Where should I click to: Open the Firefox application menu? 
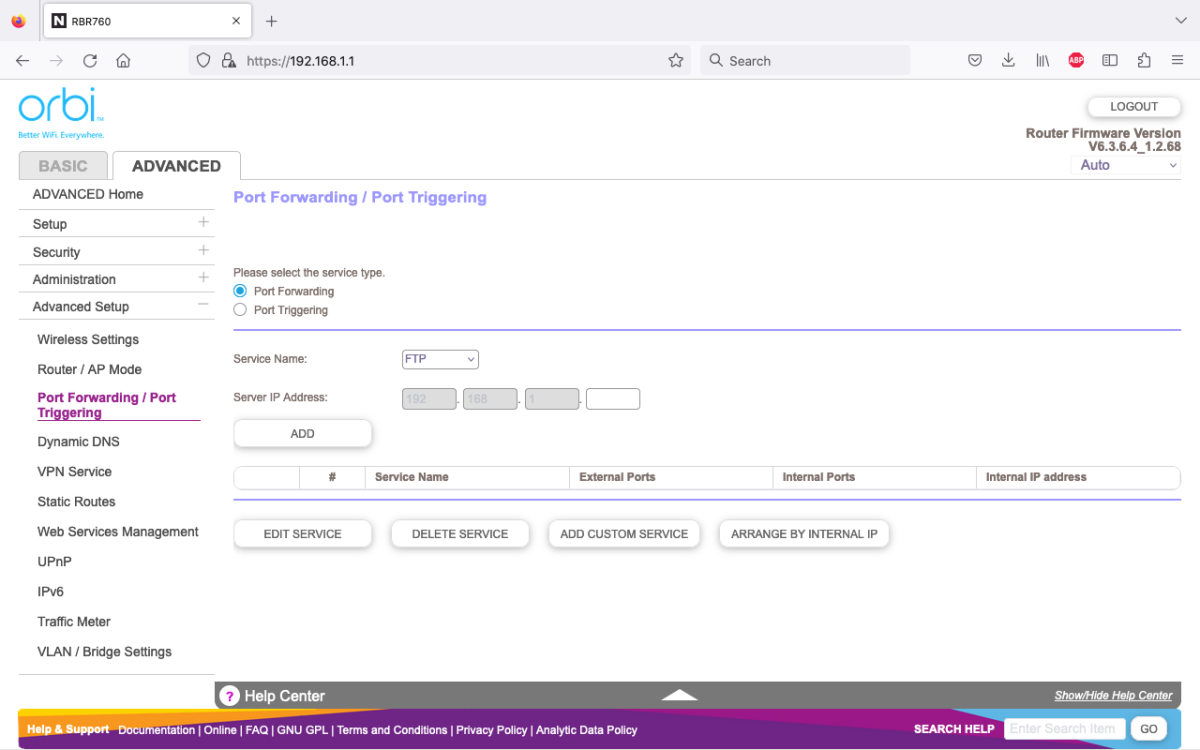point(1178,60)
